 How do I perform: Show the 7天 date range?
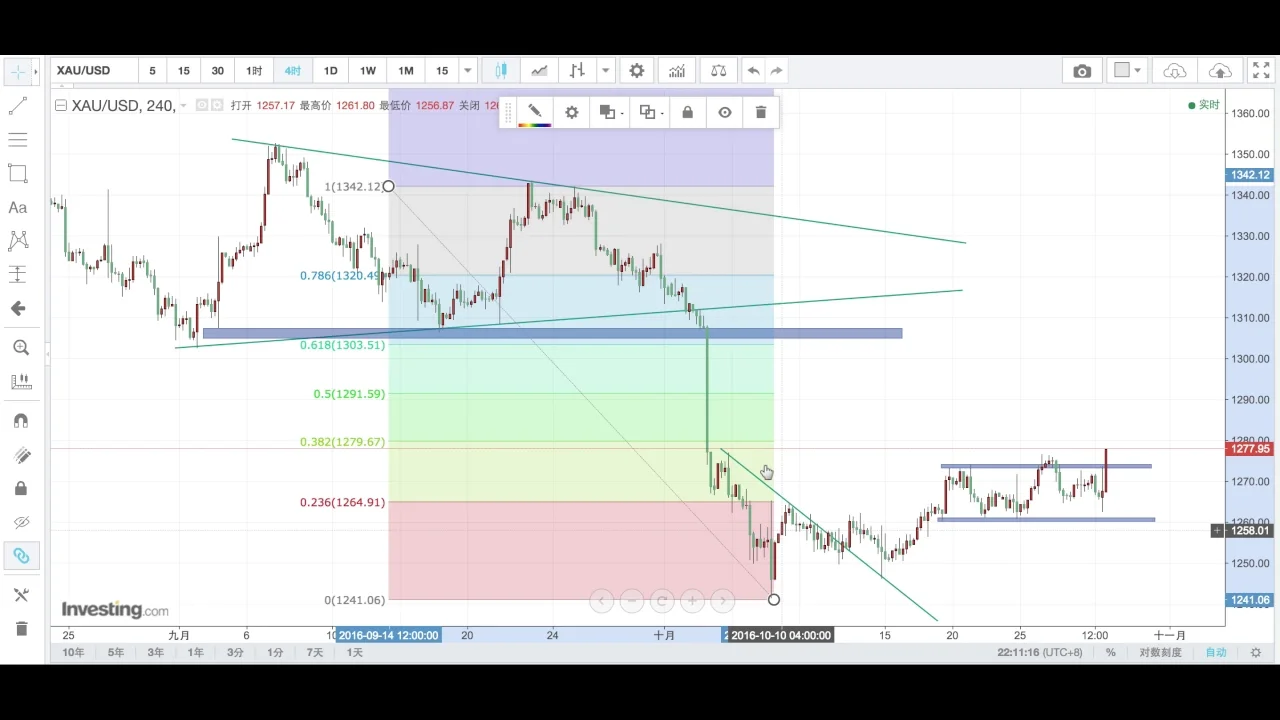point(315,653)
